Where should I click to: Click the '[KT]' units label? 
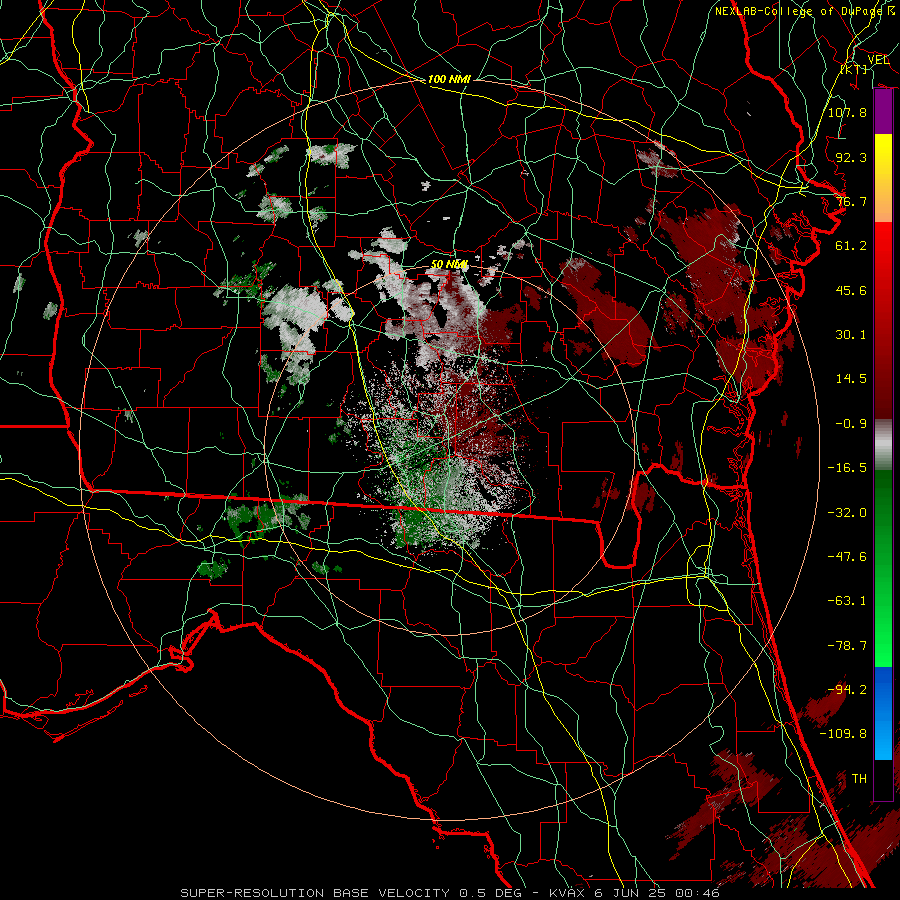click(854, 69)
